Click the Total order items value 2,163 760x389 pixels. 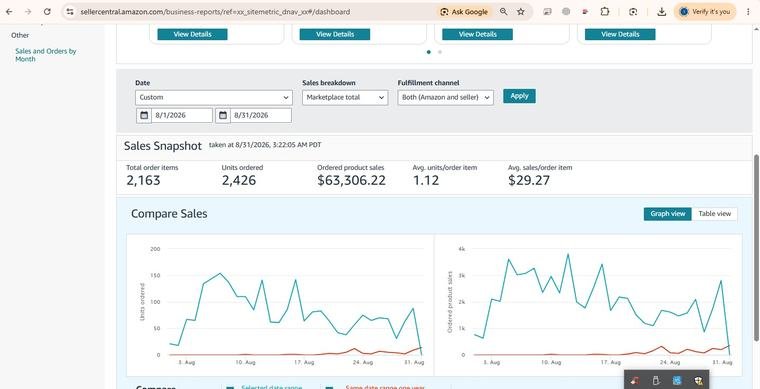[143, 181]
